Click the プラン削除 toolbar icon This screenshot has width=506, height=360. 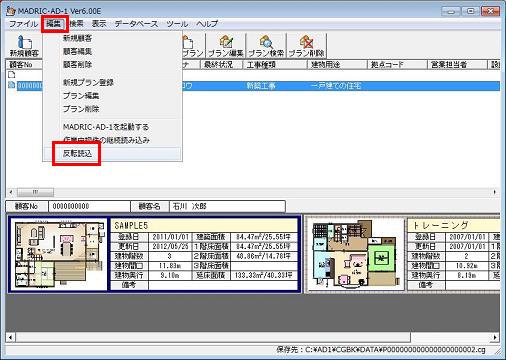[x=306, y=46]
